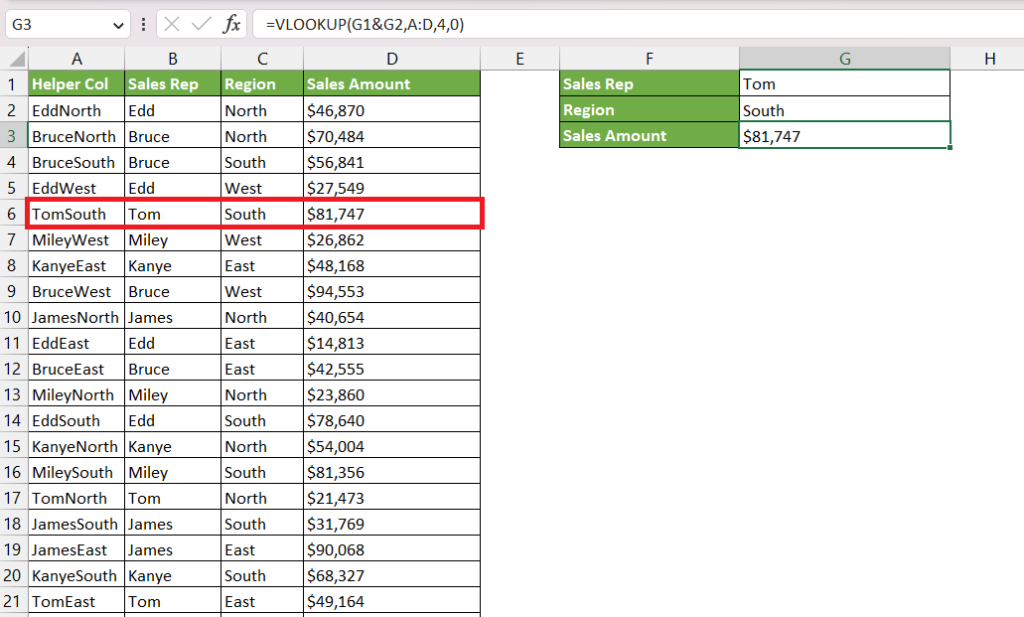Select column E header
Viewport: 1024px width, 617px height.
[520, 59]
